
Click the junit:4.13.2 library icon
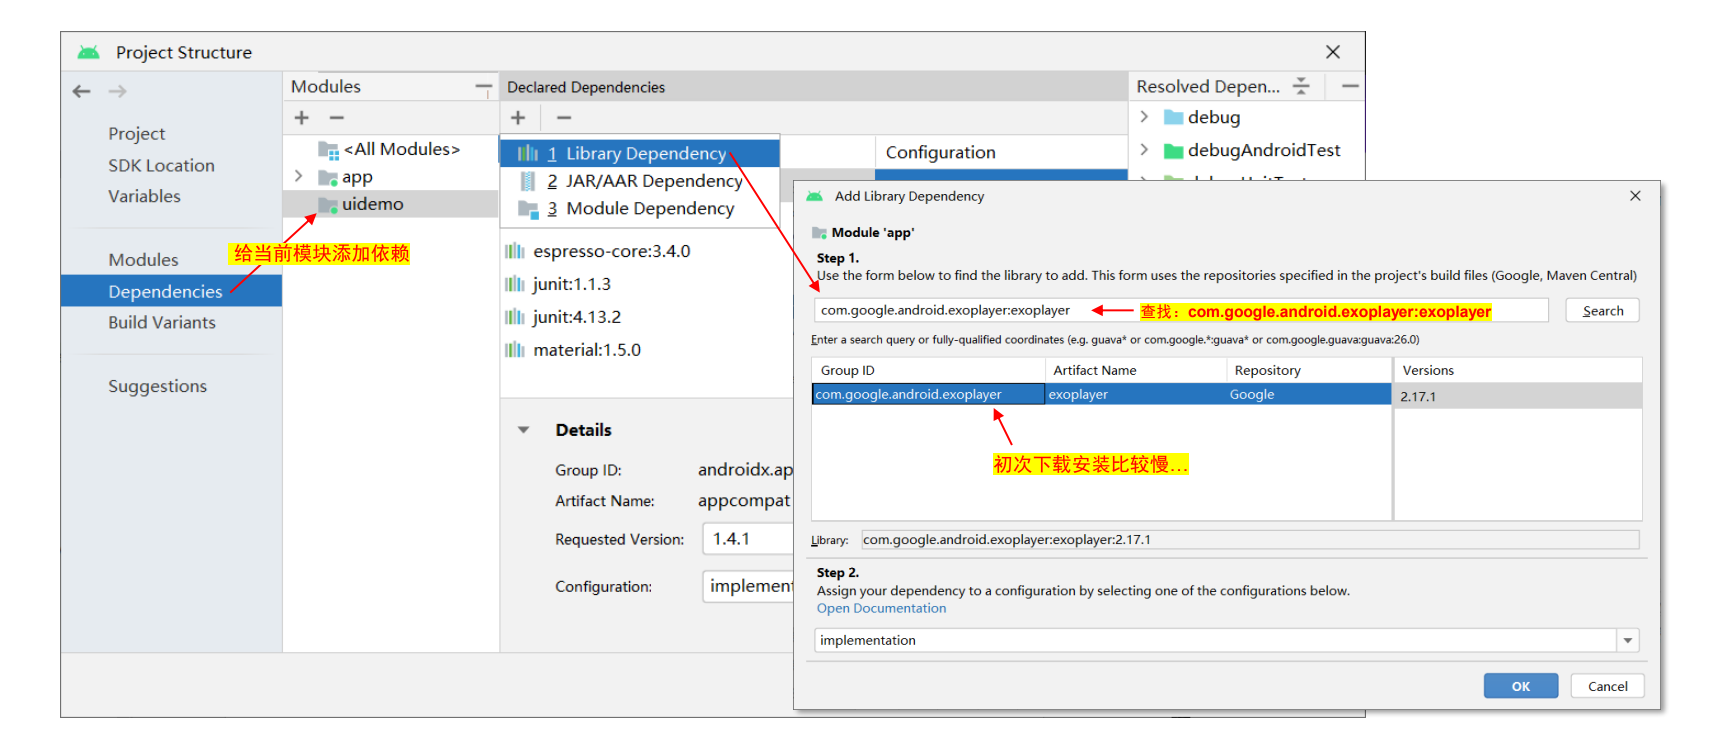click(x=514, y=317)
